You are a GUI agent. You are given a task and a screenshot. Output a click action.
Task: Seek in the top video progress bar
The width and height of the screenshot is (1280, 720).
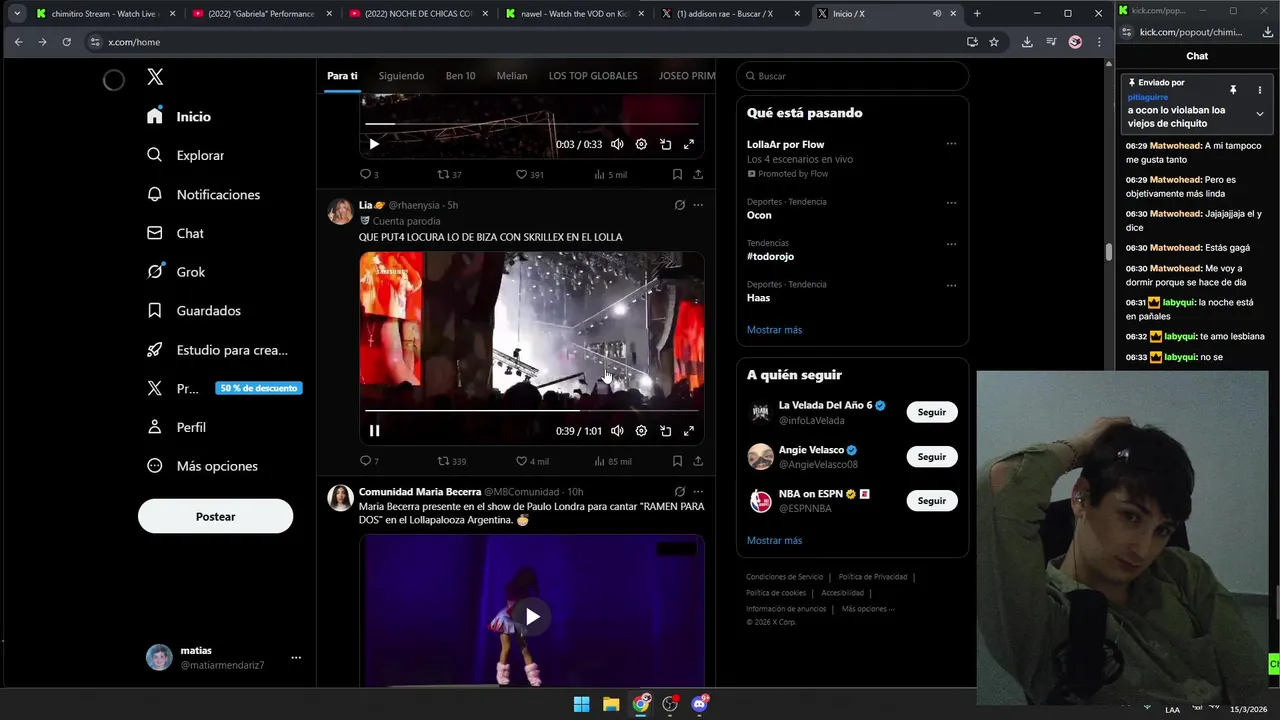pos(531,123)
